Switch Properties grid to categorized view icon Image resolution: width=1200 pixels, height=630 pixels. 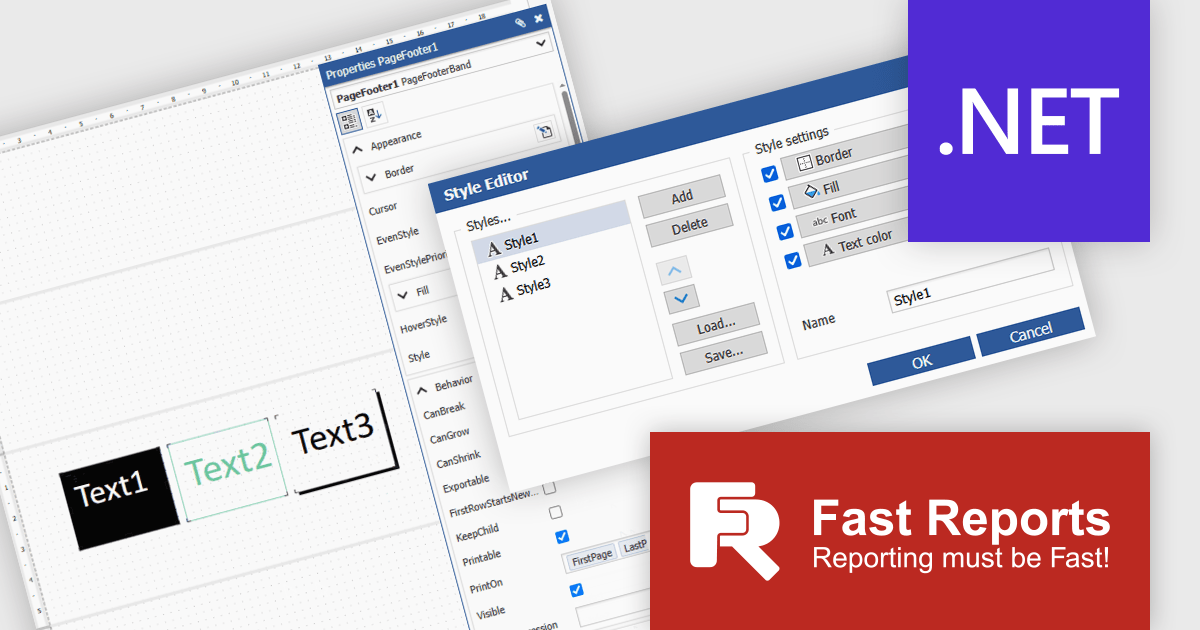(349, 120)
